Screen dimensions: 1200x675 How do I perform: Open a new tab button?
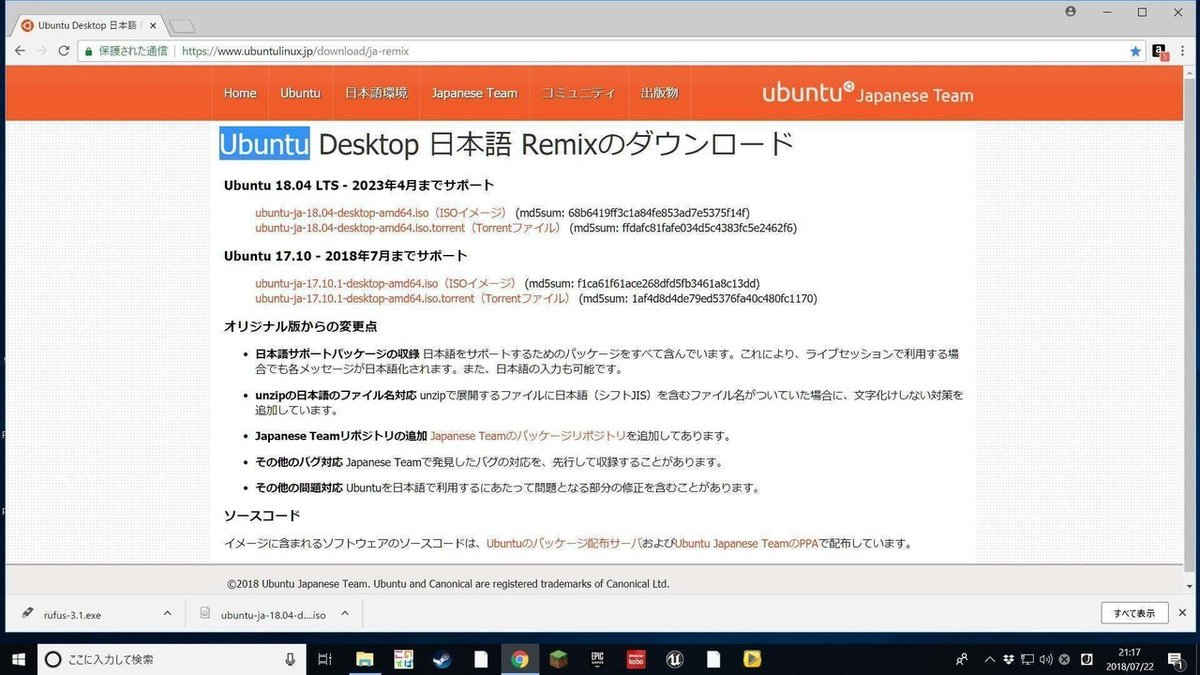tap(182, 26)
